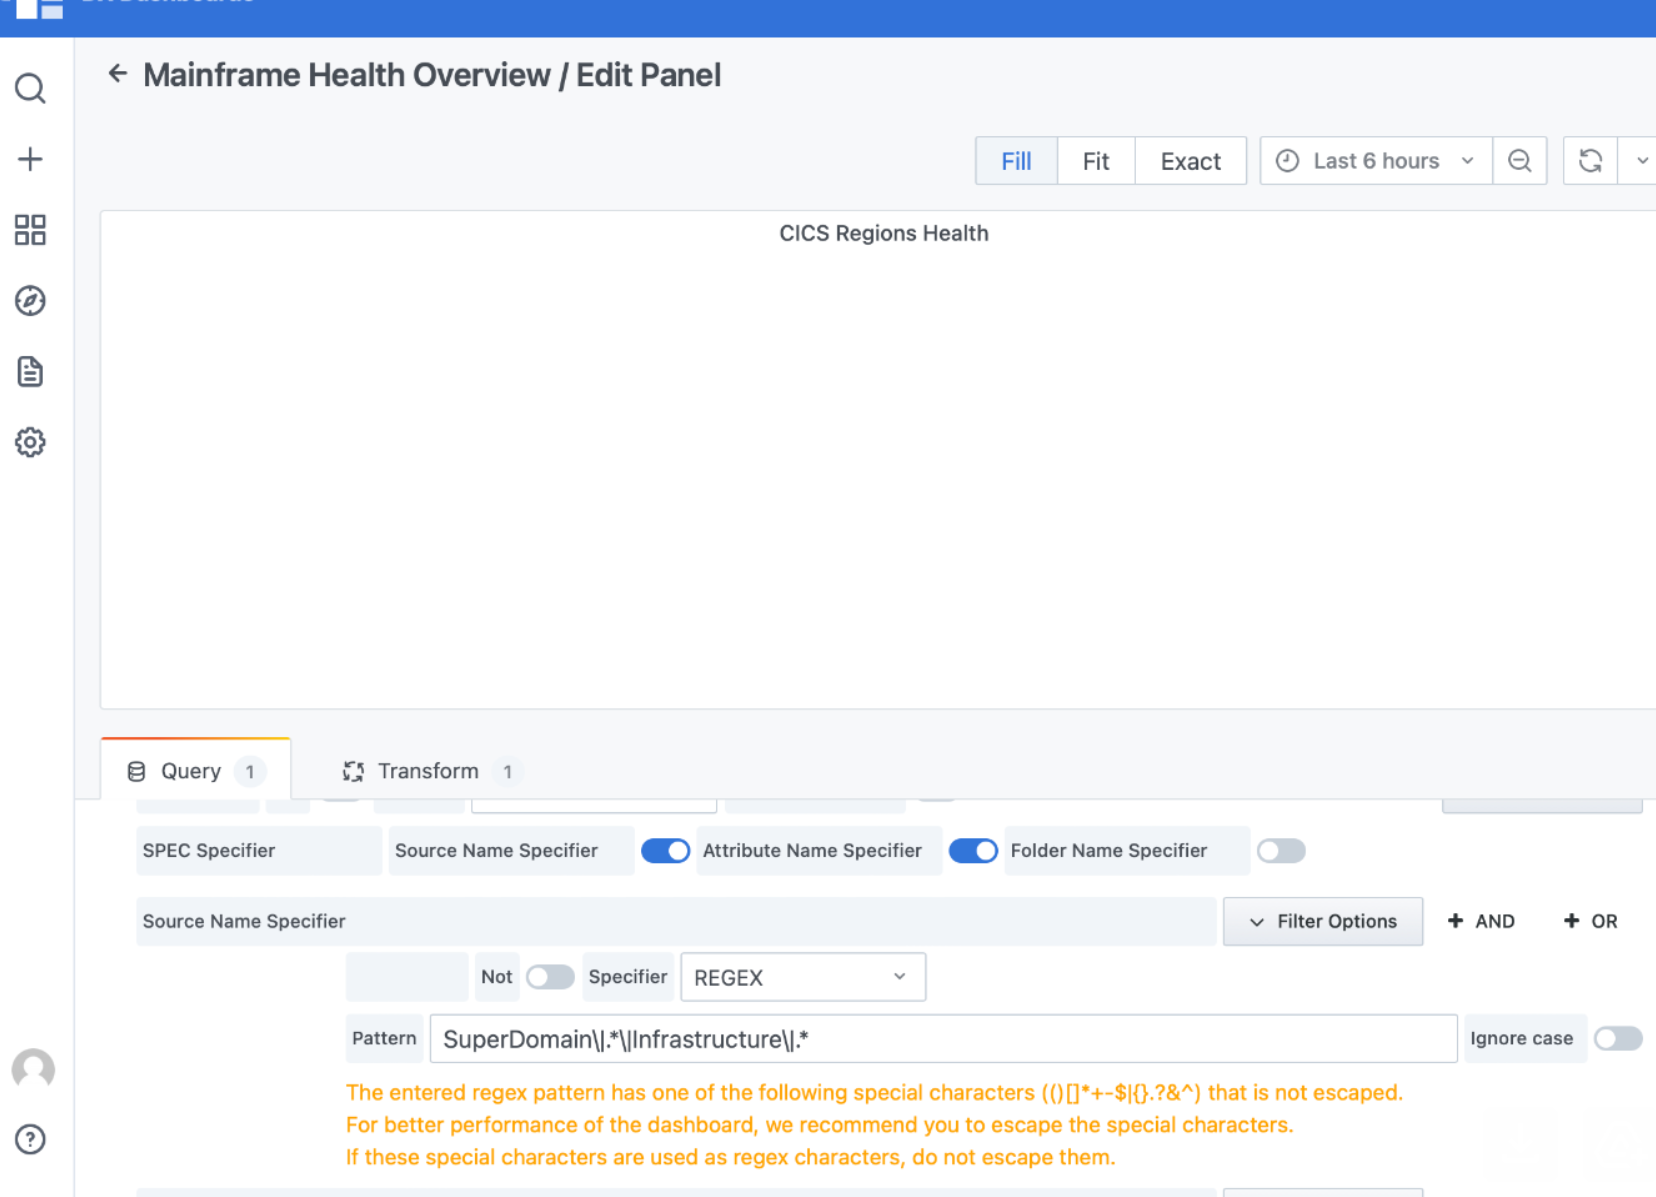Select the Fit view mode button
The height and width of the screenshot is (1197, 1656).
1095,161
